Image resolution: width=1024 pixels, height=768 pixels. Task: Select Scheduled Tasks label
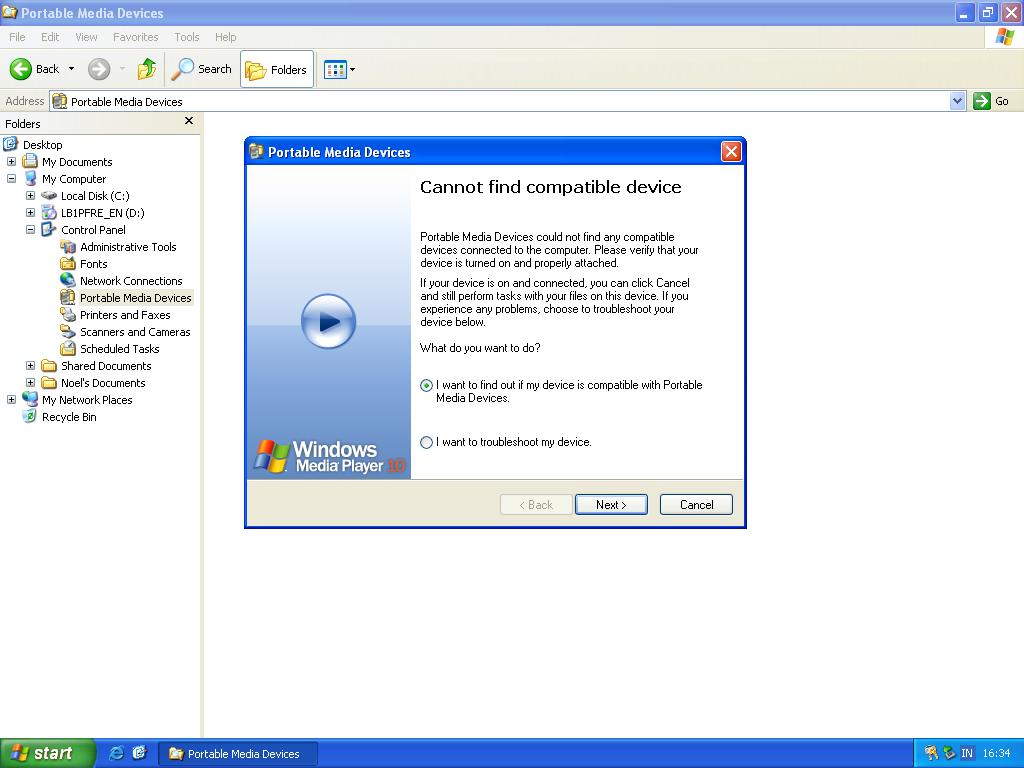pyautogui.click(x=120, y=349)
